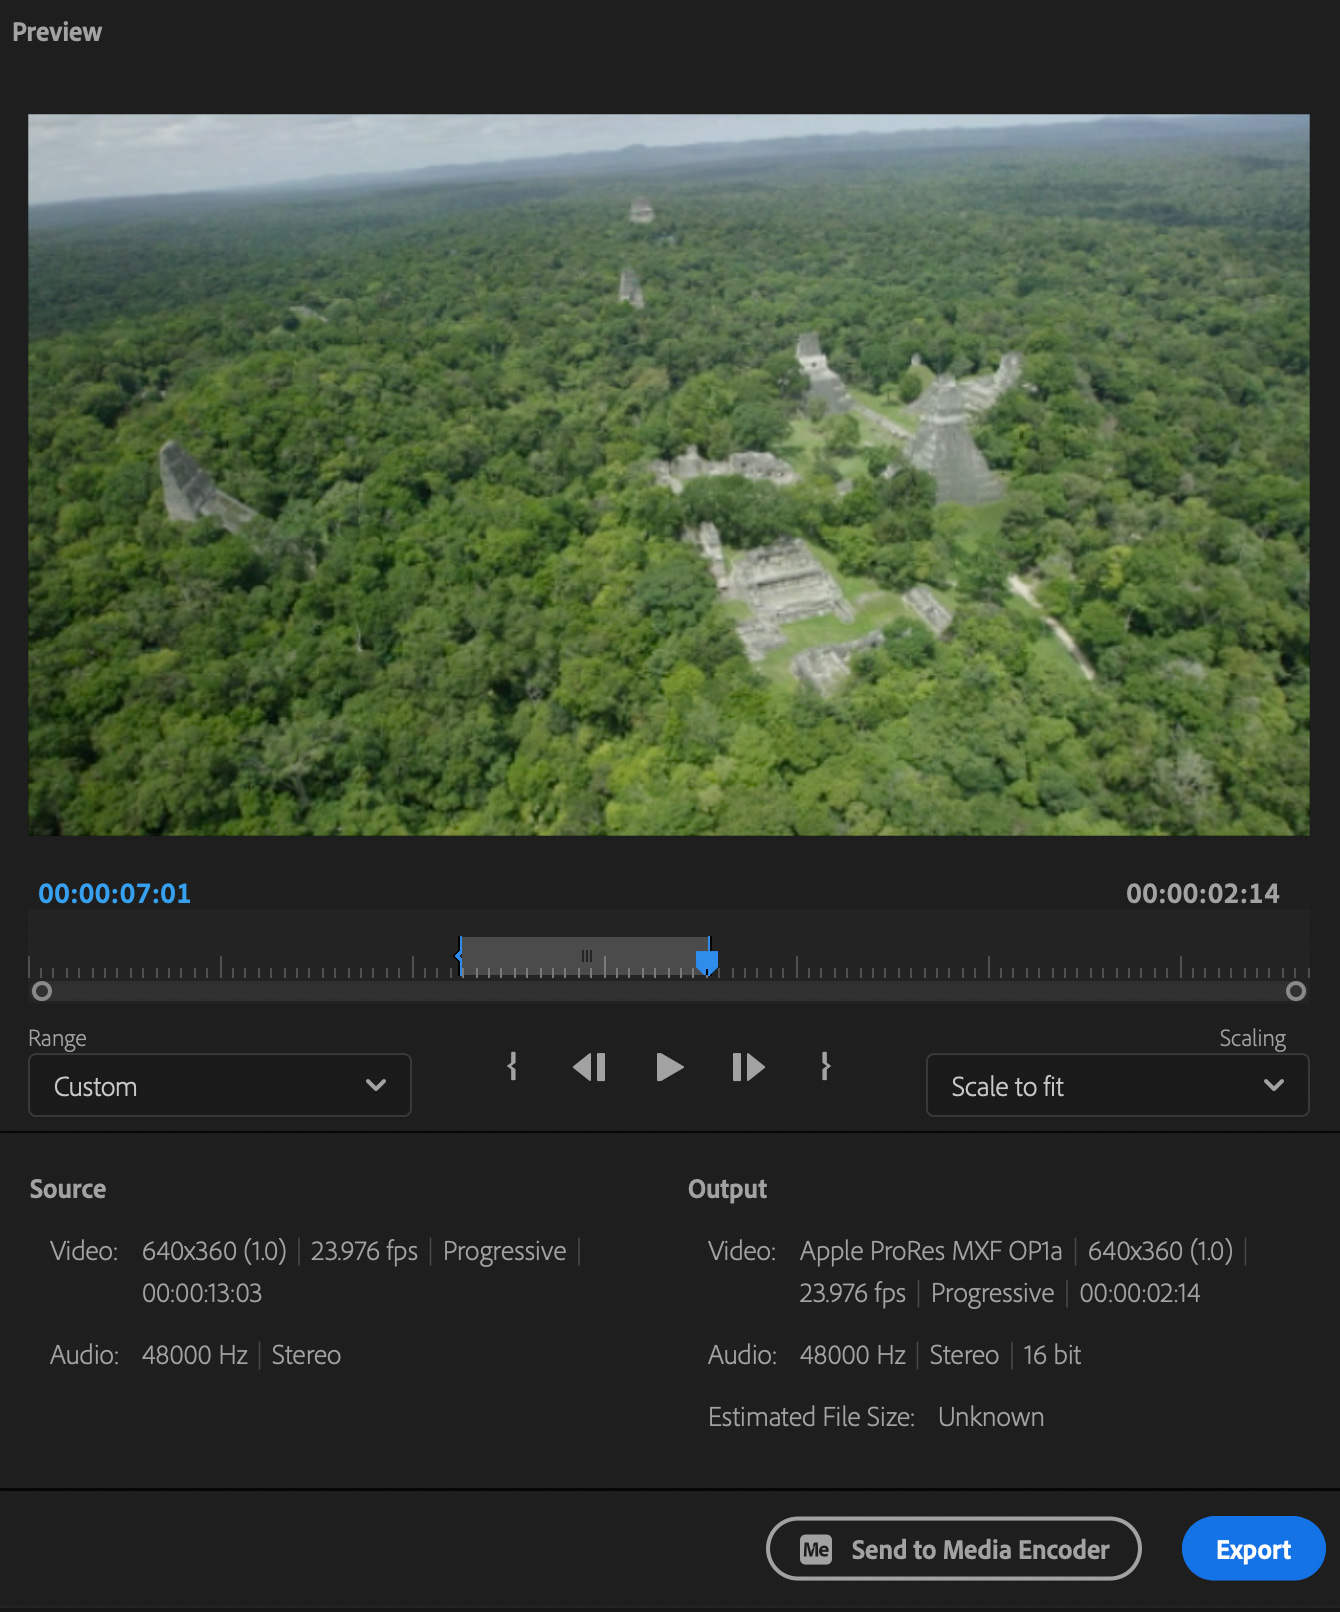1340x1612 pixels.
Task: Click the Estimated File Size Unknown value
Action: tap(991, 1417)
